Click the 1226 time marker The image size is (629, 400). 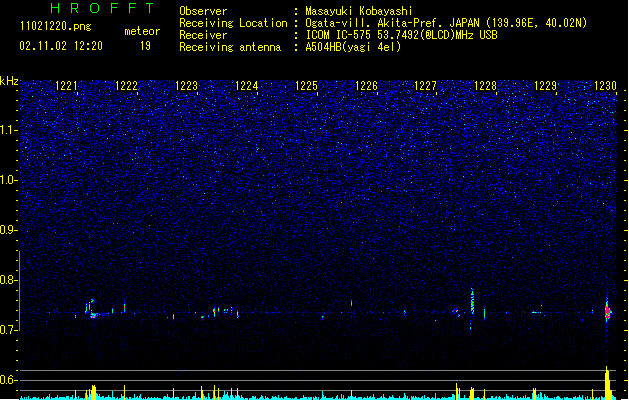366,86
